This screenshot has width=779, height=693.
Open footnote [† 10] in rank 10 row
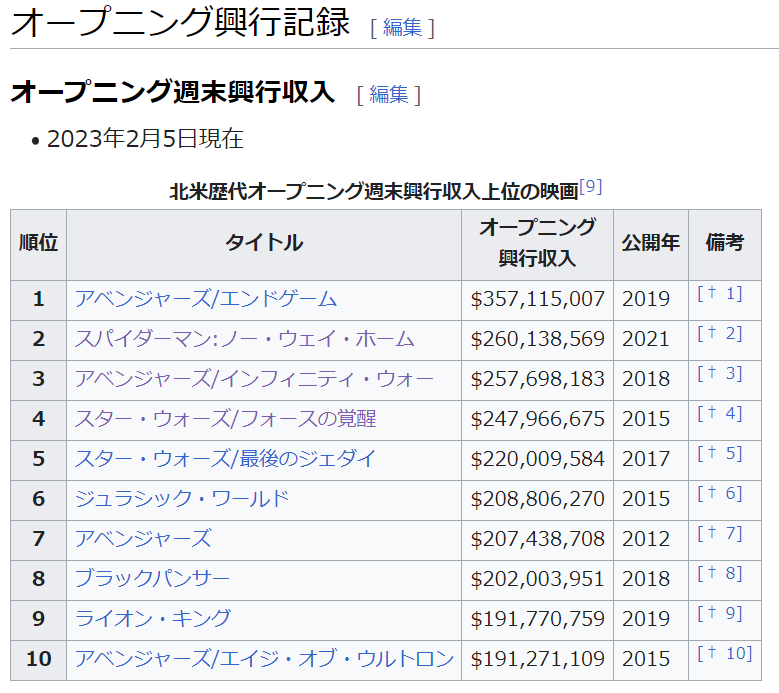725,653
